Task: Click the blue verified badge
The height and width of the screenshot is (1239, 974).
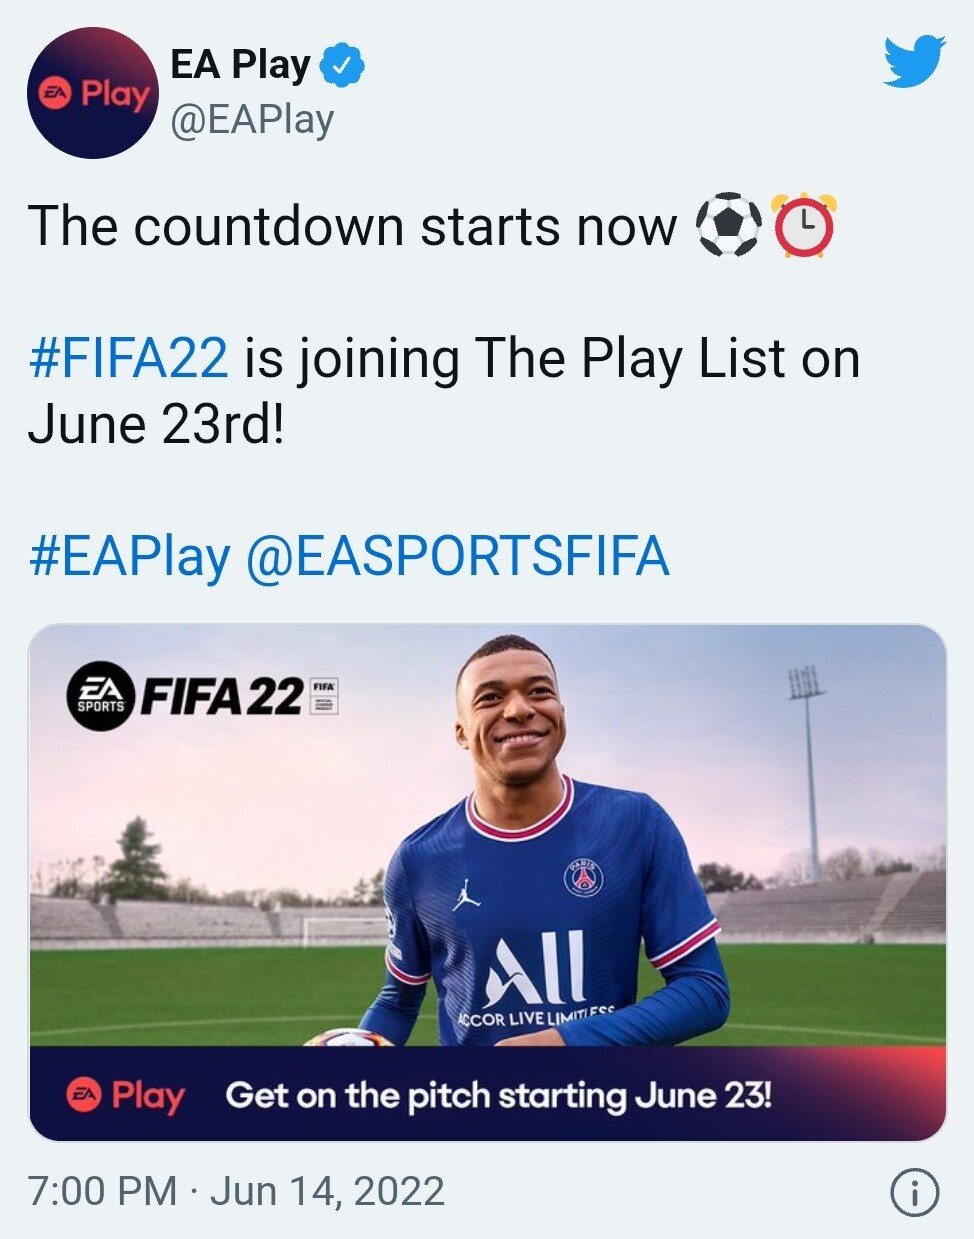Action: pyautogui.click(x=342, y=66)
